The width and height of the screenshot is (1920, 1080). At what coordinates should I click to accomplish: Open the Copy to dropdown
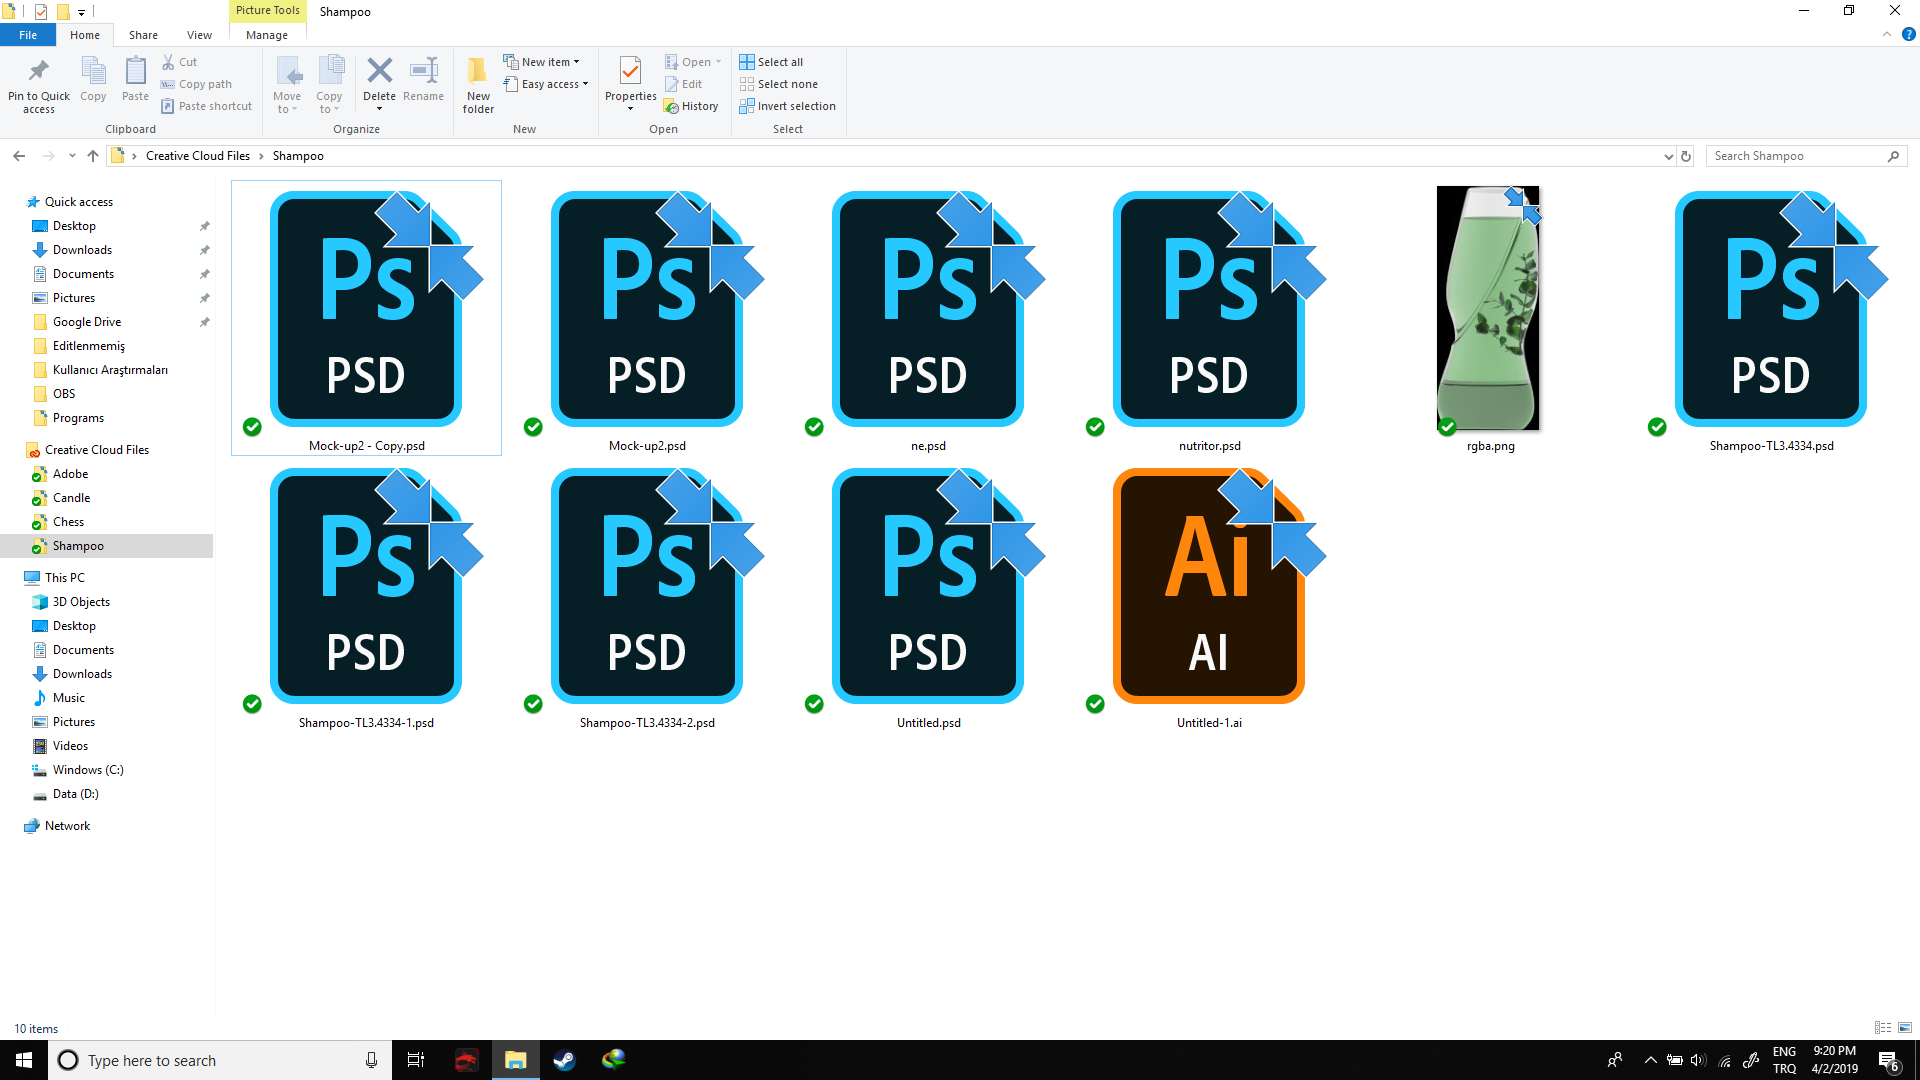coord(329,103)
